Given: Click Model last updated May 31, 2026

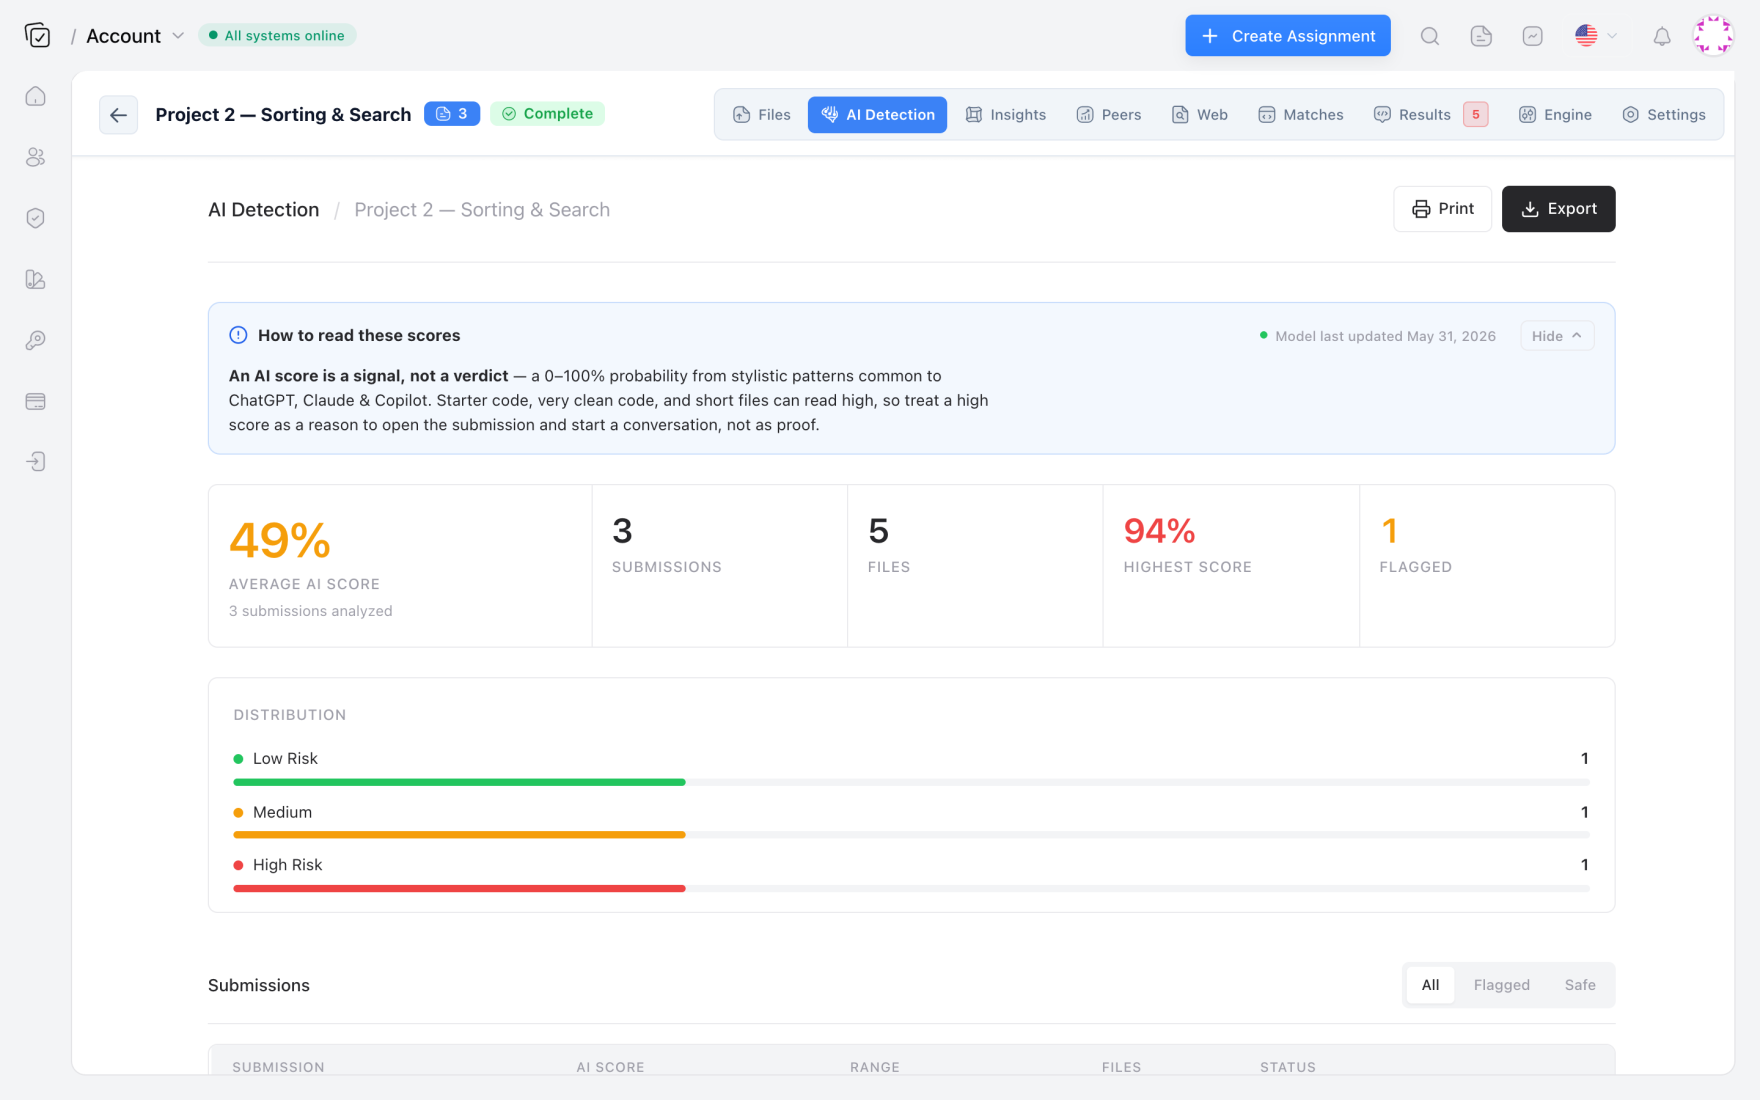Looking at the screenshot, I should [1377, 336].
